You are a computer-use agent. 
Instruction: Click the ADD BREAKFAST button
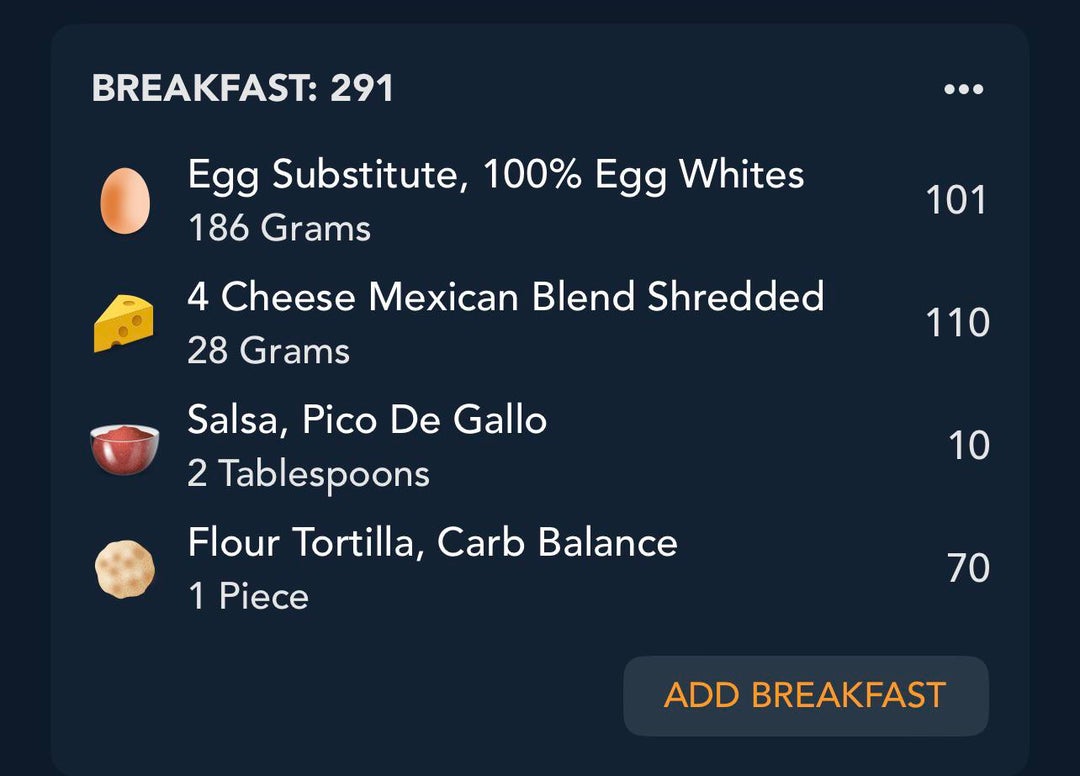pyautogui.click(x=806, y=695)
